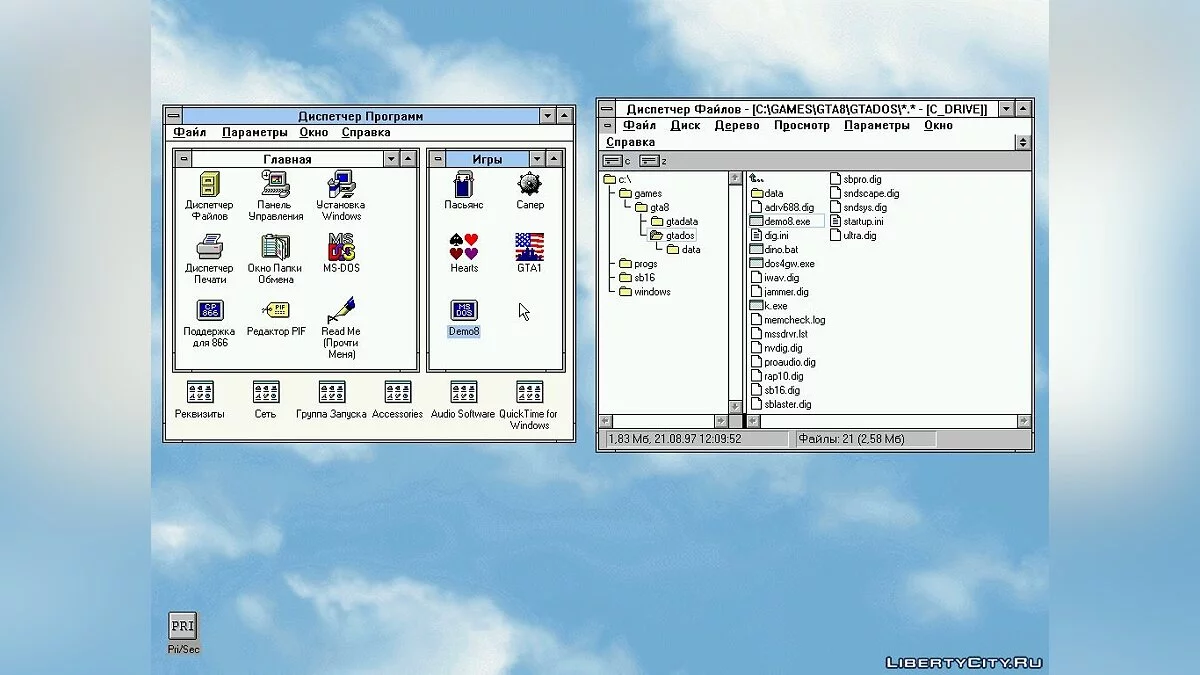
Task: Open Панель Управления control panel icon
Action: click(x=275, y=186)
